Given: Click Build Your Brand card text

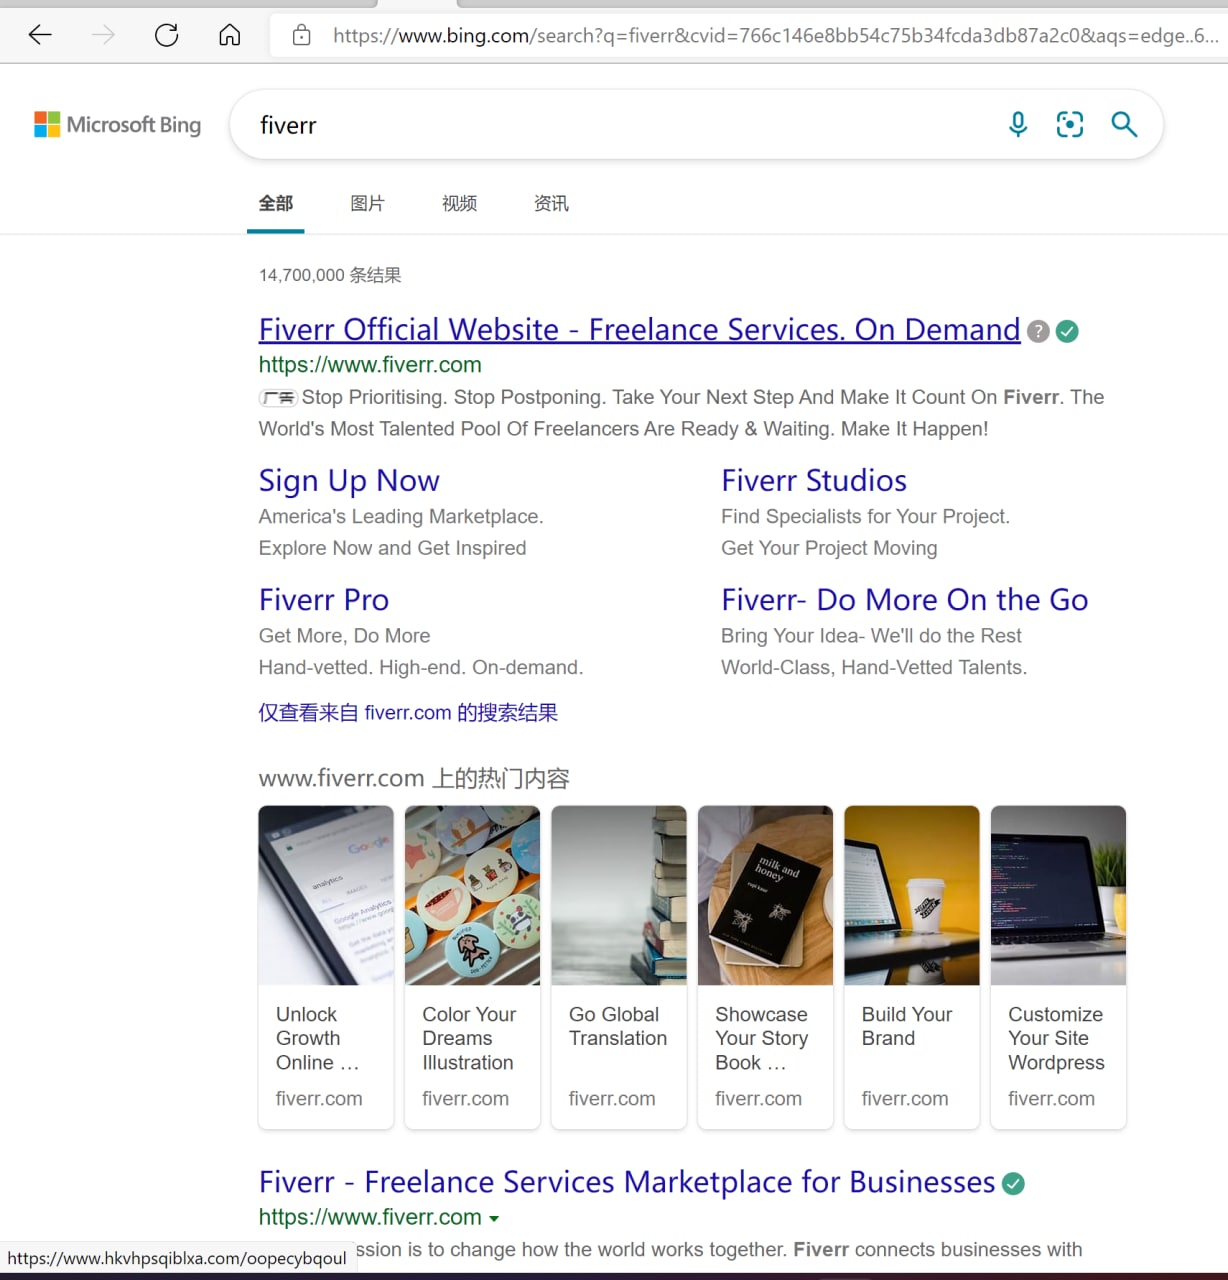Looking at the screenshot, I should (x=907, y=1026).
